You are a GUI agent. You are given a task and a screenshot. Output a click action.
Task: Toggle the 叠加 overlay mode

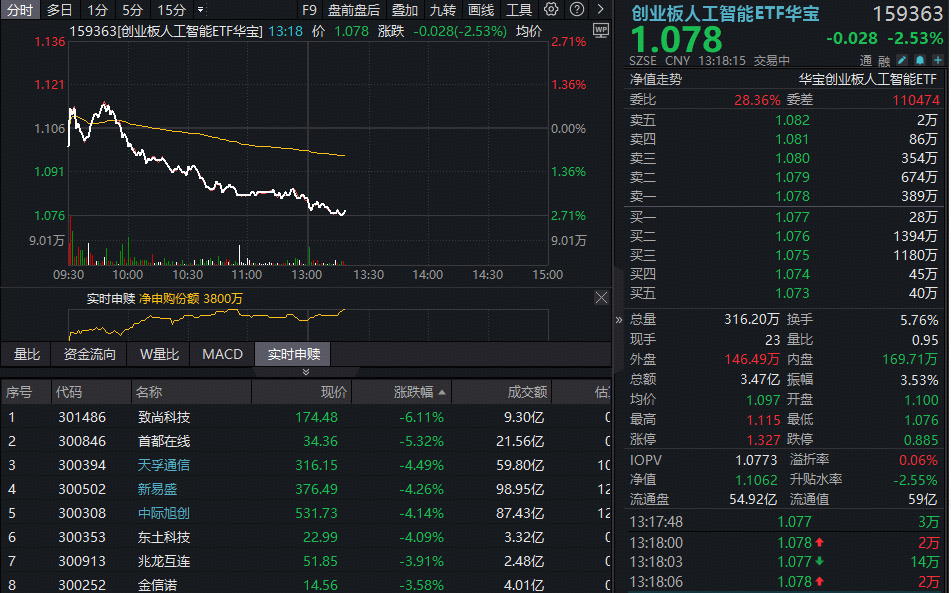pyautogui.click(x=404, y=9)
